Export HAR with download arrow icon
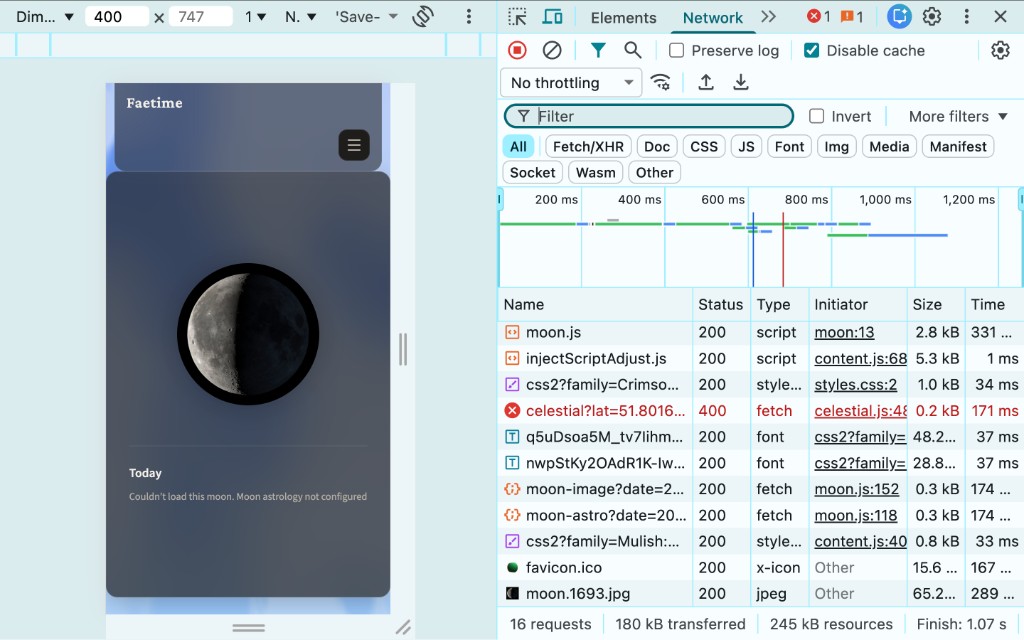The width and height of the screenshot is (1024, 640). coord(741,83)
